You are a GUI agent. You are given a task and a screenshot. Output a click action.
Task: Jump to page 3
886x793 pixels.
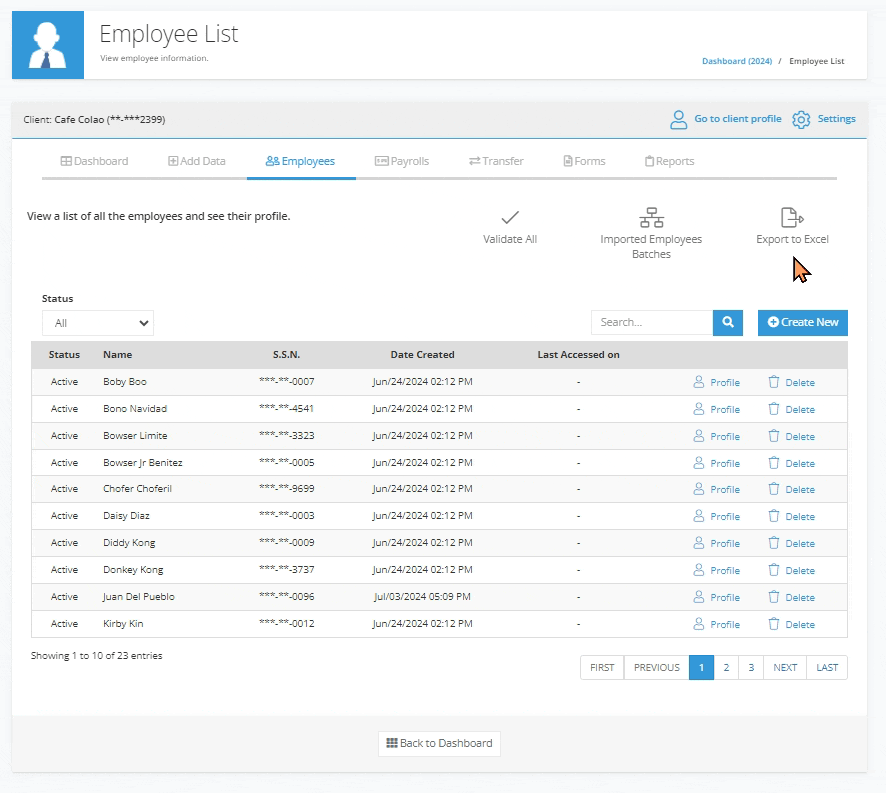pos(751,668)
